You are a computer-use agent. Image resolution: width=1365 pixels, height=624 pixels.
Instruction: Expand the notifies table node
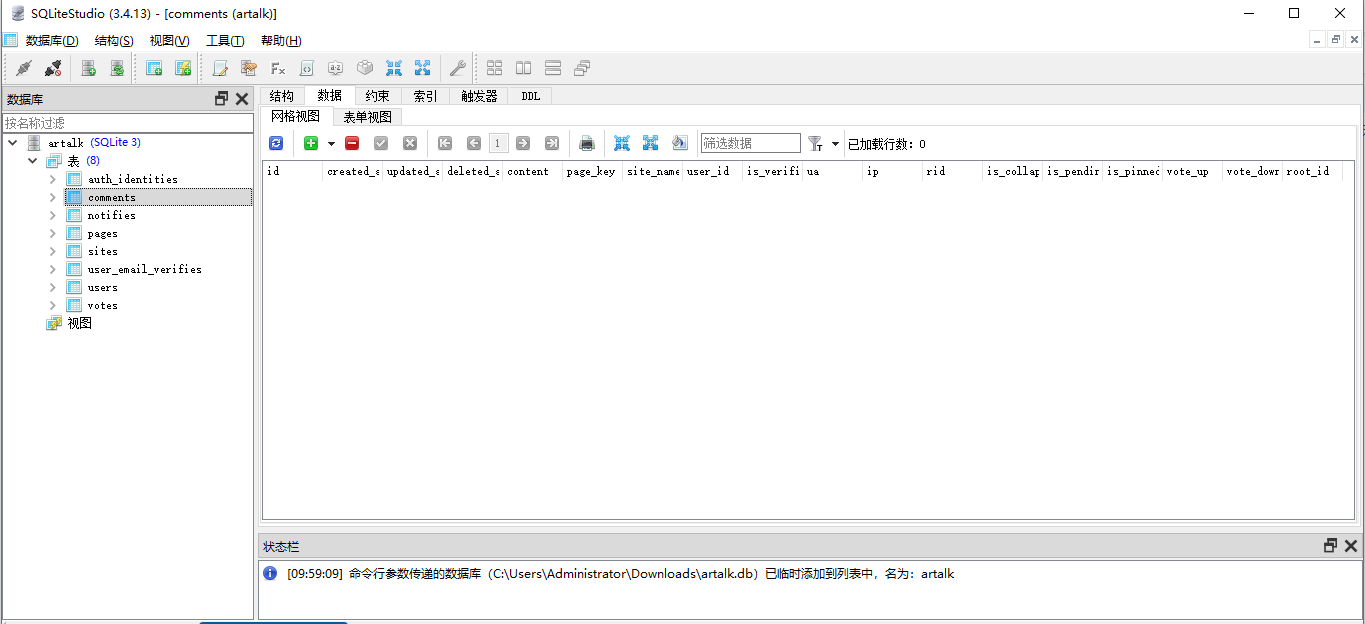coord(53,215)
